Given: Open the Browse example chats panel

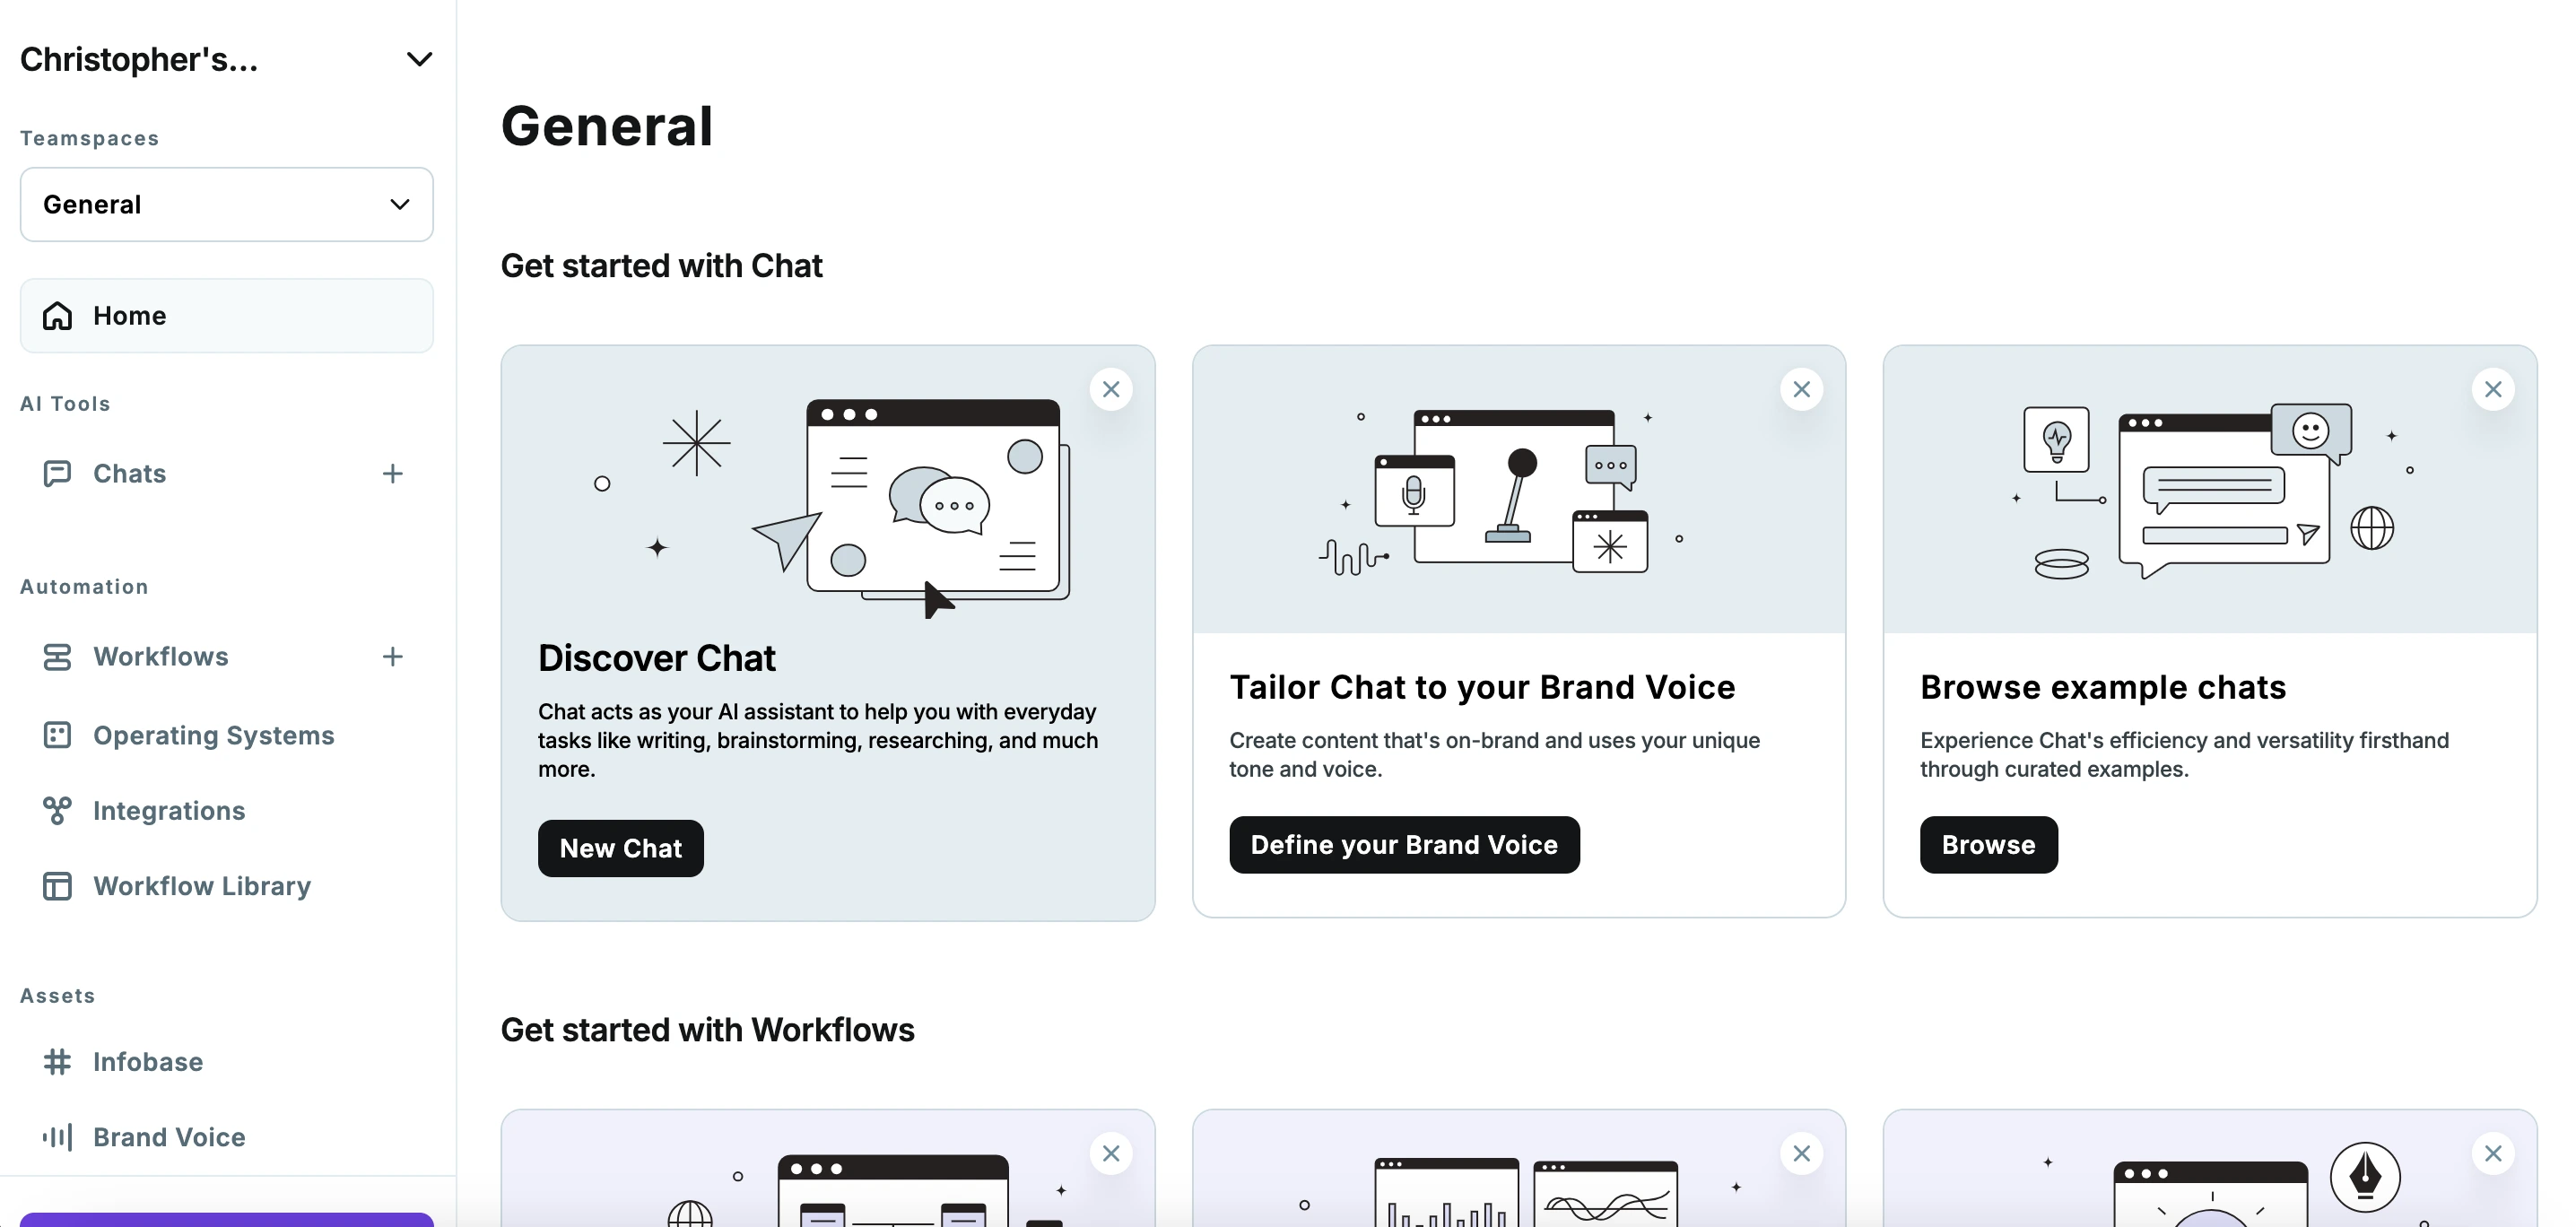Looking at the screenshot, I should [x=1988, y=842].
